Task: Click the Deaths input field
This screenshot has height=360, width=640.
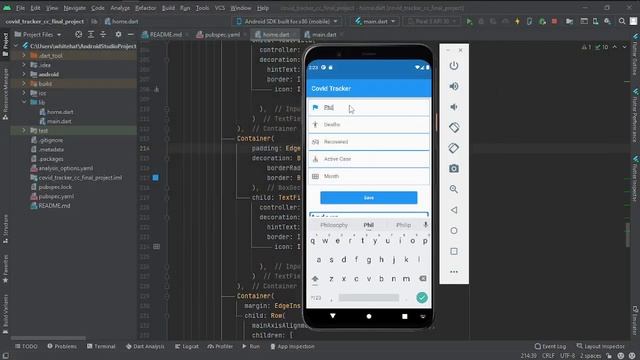Action: [369, 124]
